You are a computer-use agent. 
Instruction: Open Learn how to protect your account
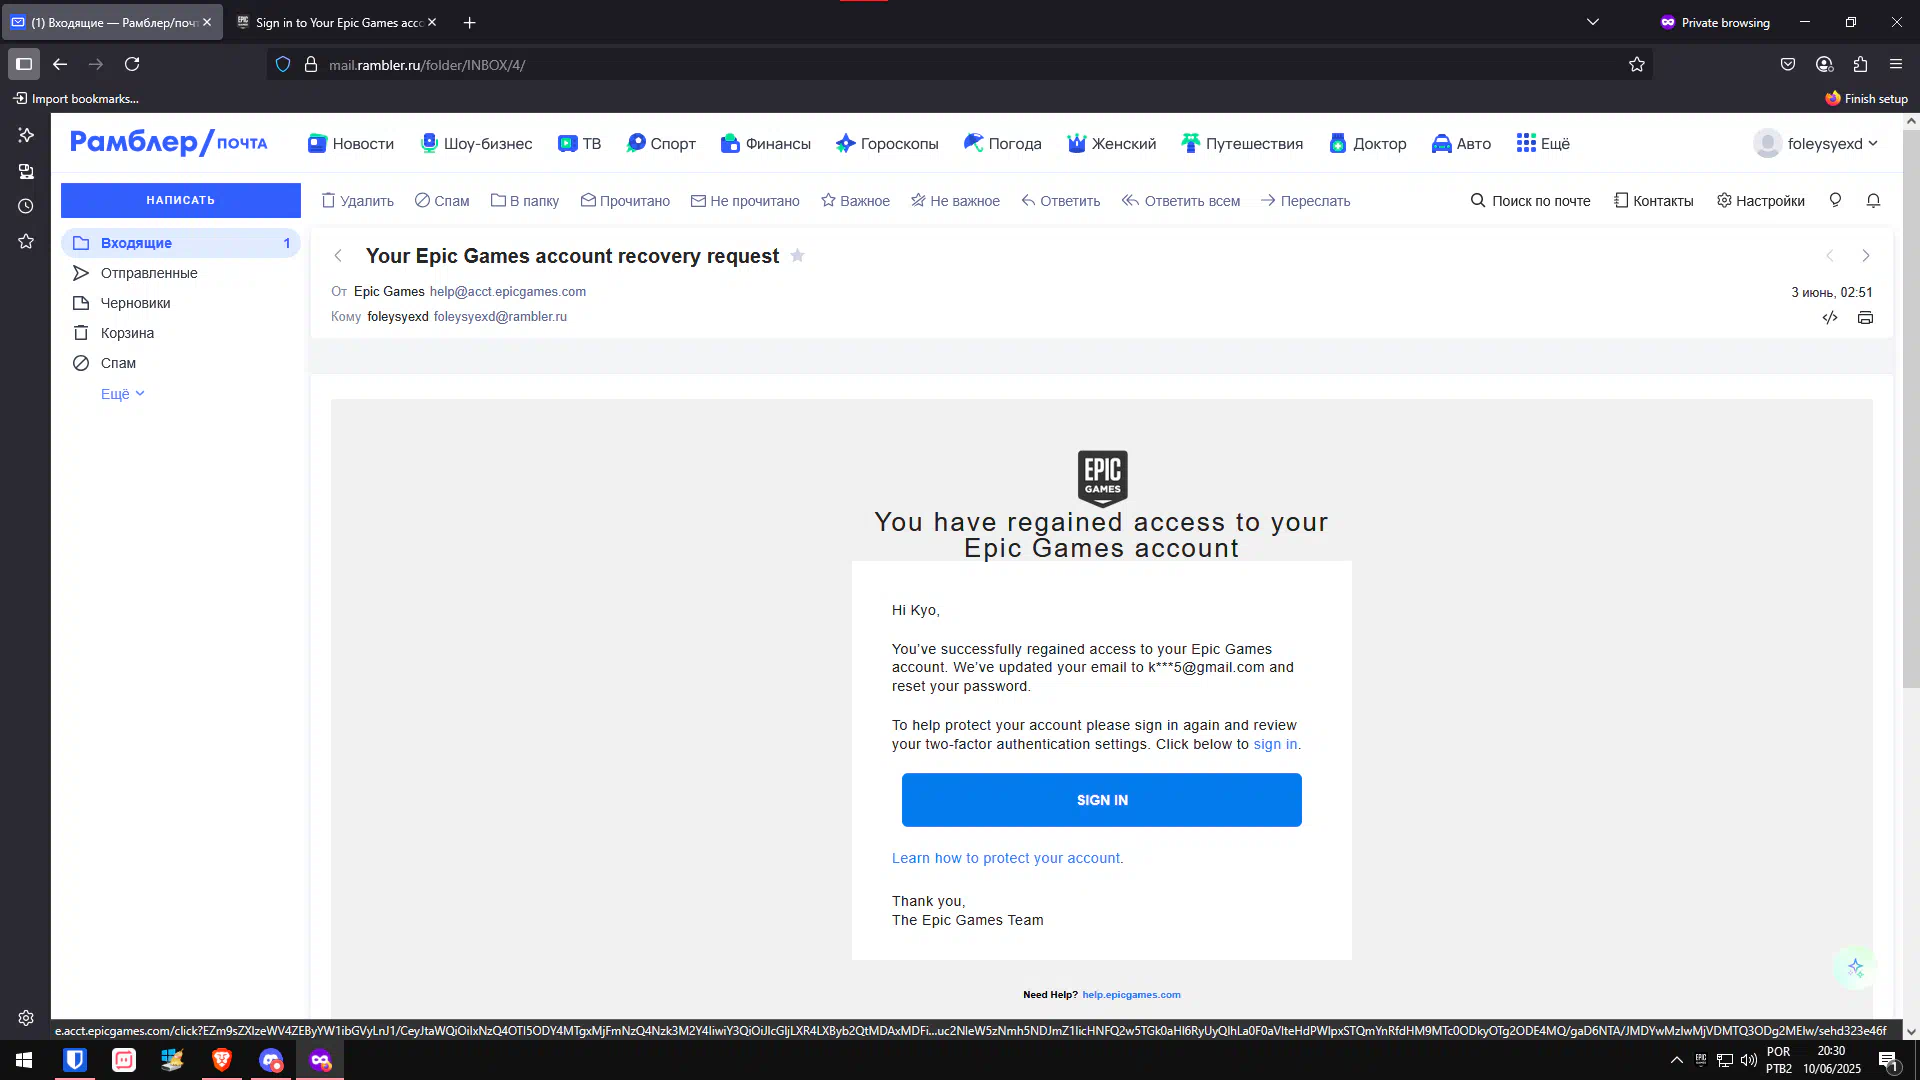tap(1006, 858)
